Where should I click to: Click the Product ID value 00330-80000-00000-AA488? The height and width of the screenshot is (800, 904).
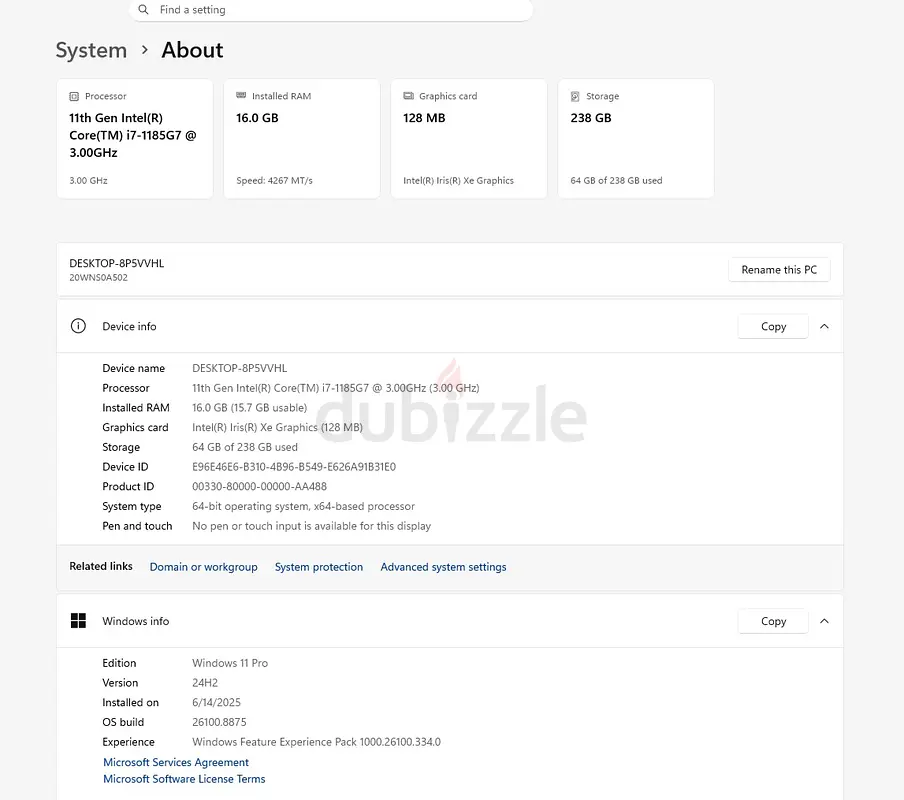[x=259, y=486]
